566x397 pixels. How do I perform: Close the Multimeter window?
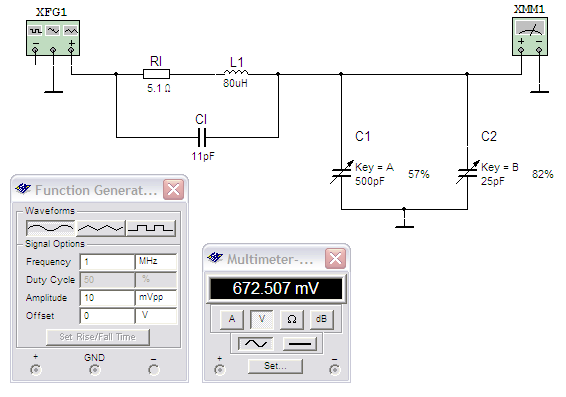pos(336,258)
